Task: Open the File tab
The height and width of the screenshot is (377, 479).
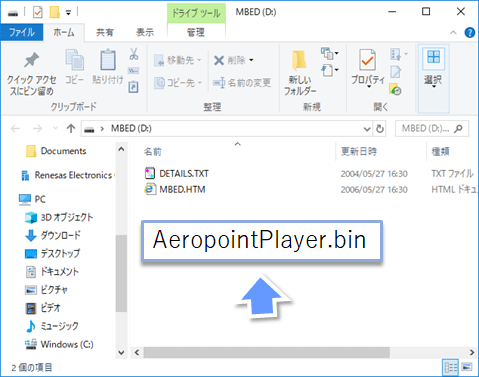Action: (x=22, y=33)
